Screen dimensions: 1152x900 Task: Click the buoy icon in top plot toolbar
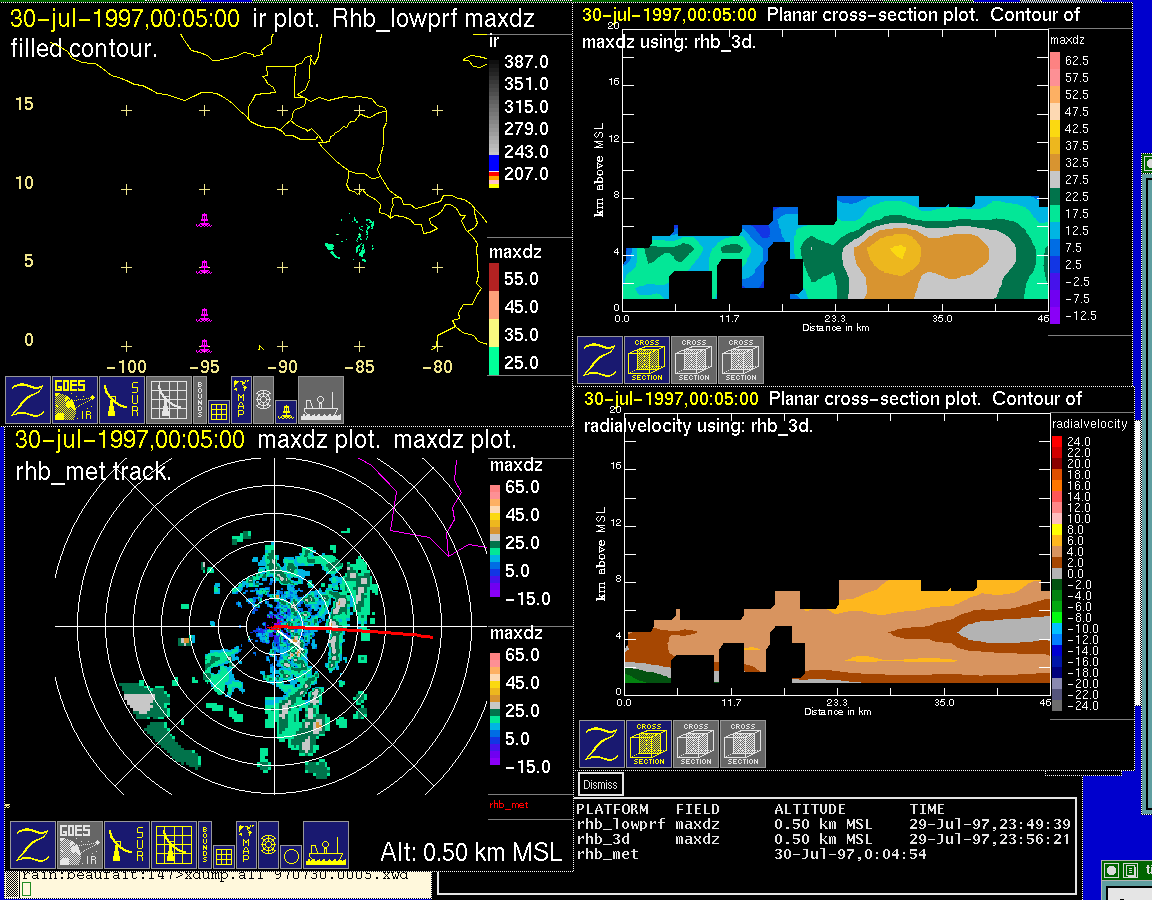(x=284, y=409)
